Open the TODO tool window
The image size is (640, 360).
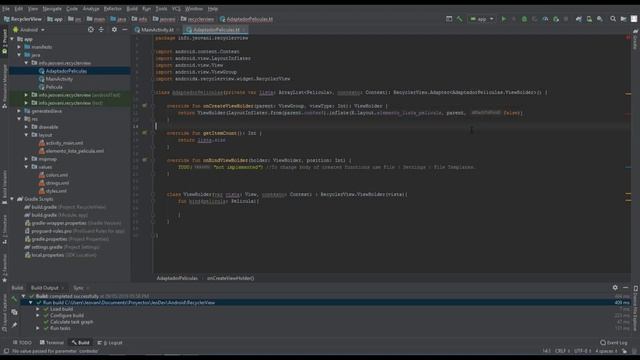22,342
